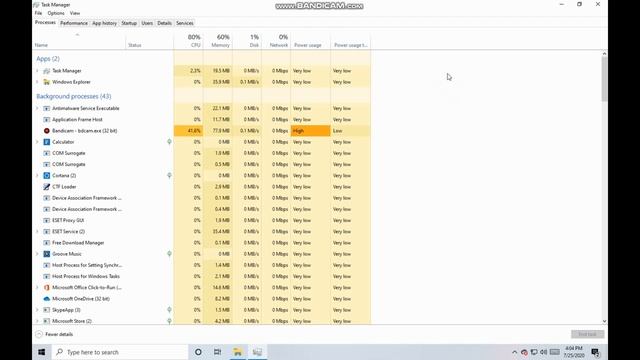The height and width of the screenshot is (360, 640).
Task: Expand the ESET Service (2) group
Action: coord(38,231)
